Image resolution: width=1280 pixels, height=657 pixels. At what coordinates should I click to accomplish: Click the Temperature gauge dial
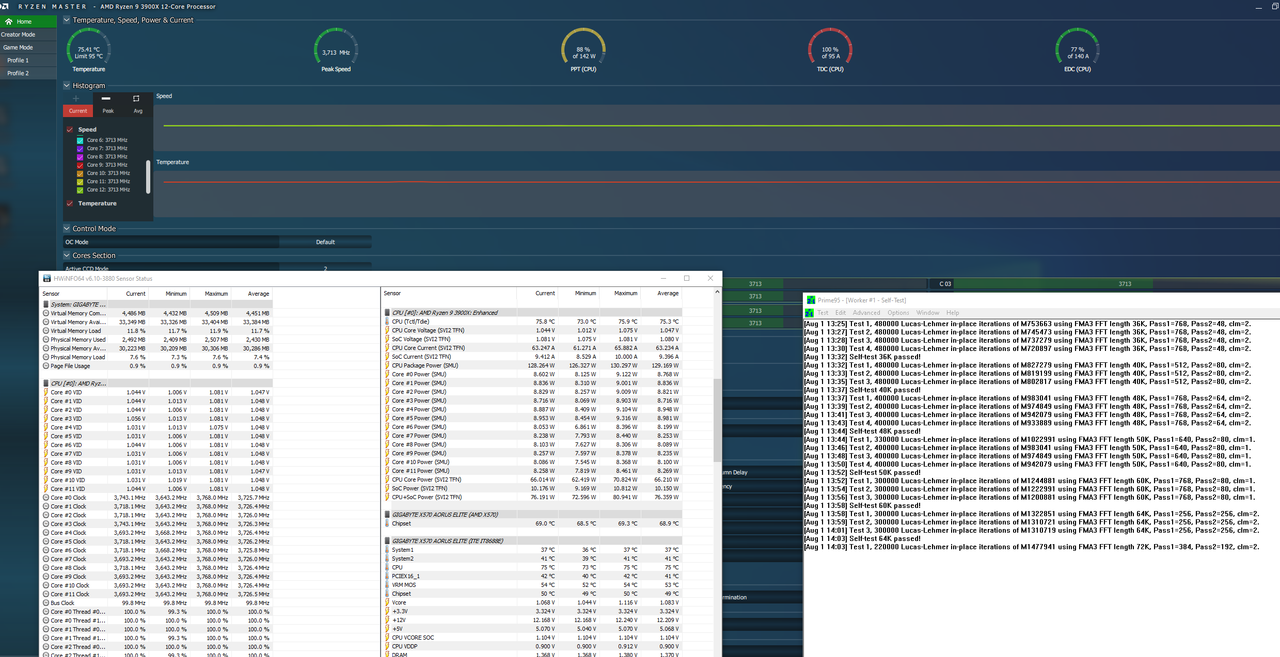89,48
